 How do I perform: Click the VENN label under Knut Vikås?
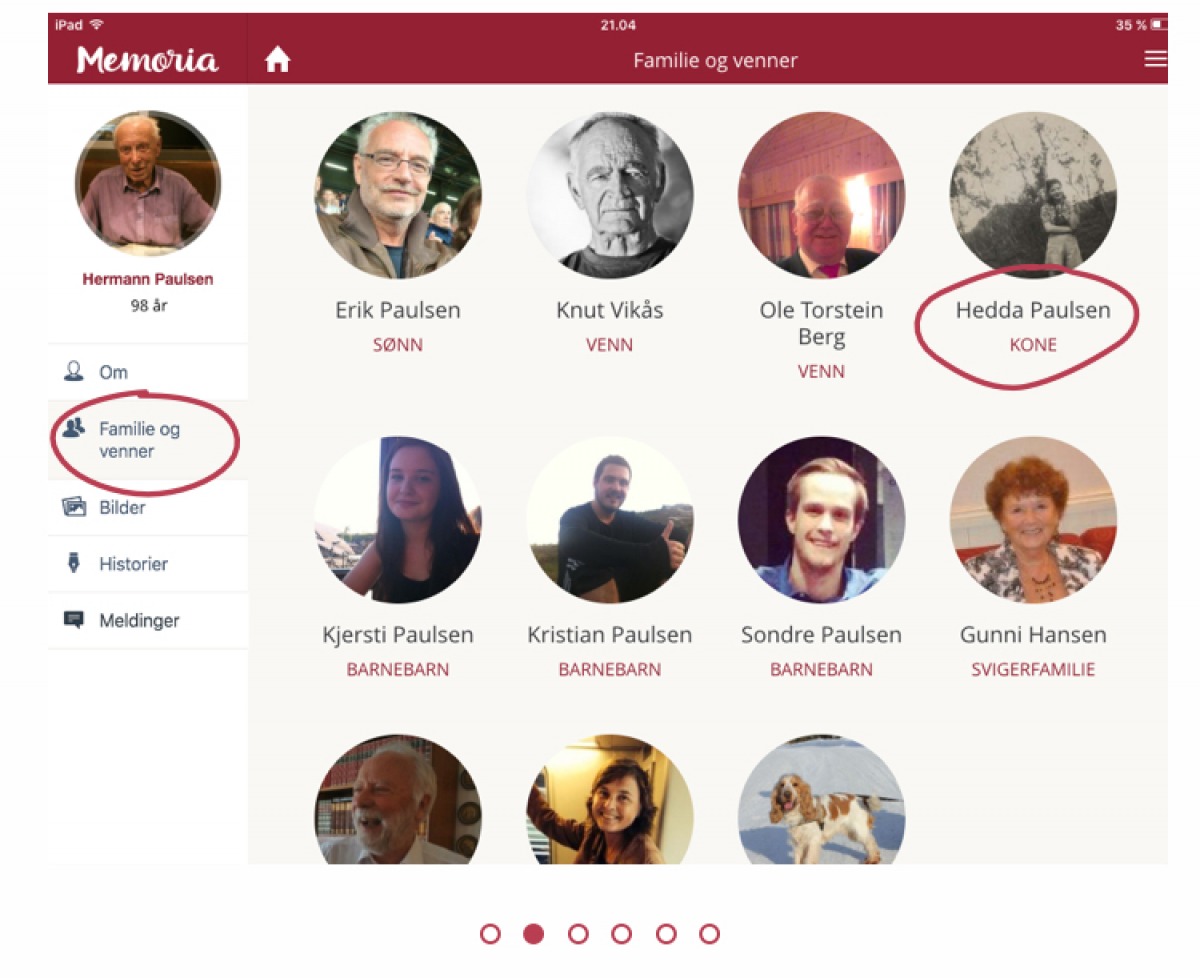coord(610,345)
